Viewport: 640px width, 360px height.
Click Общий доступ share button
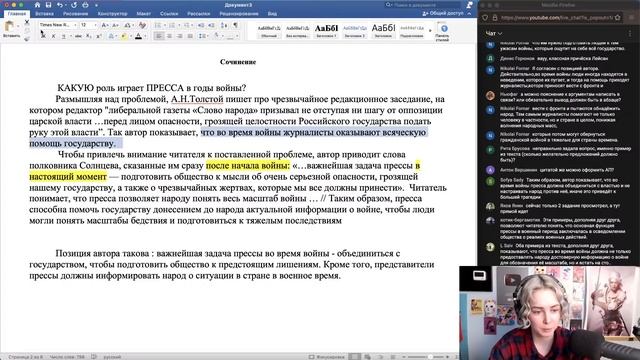pos(443,13)
